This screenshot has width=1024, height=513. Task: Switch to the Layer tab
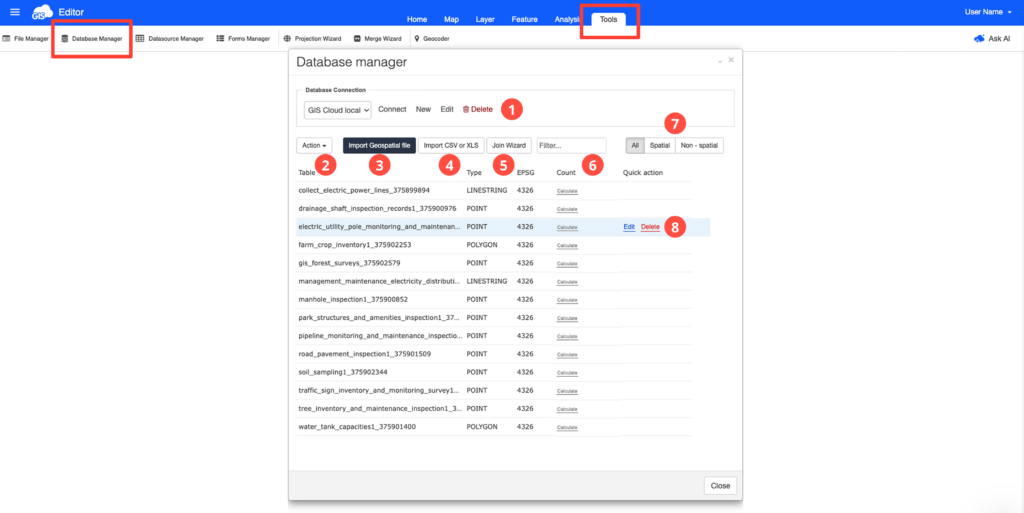485,19
